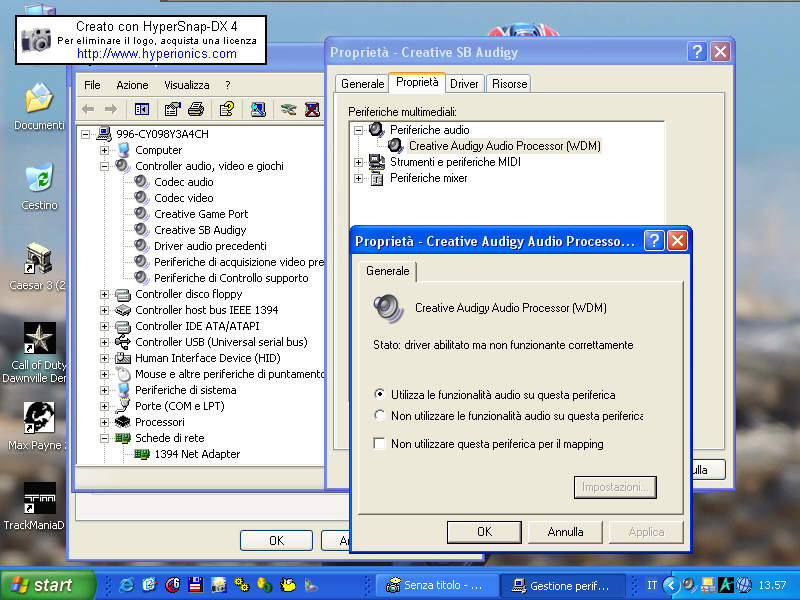Click the large speaker icon in Audio Processor dialog
This screenshot has height=600, width=800.
[x=388, y=308]
